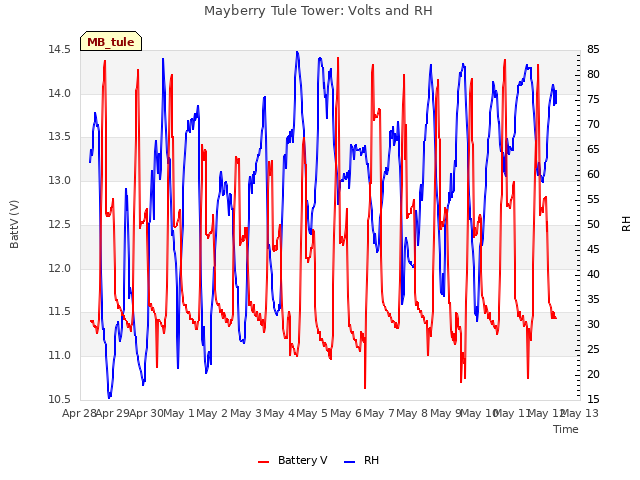Click the 70 right axis tick label
The image size is (640, 480).
593,124
